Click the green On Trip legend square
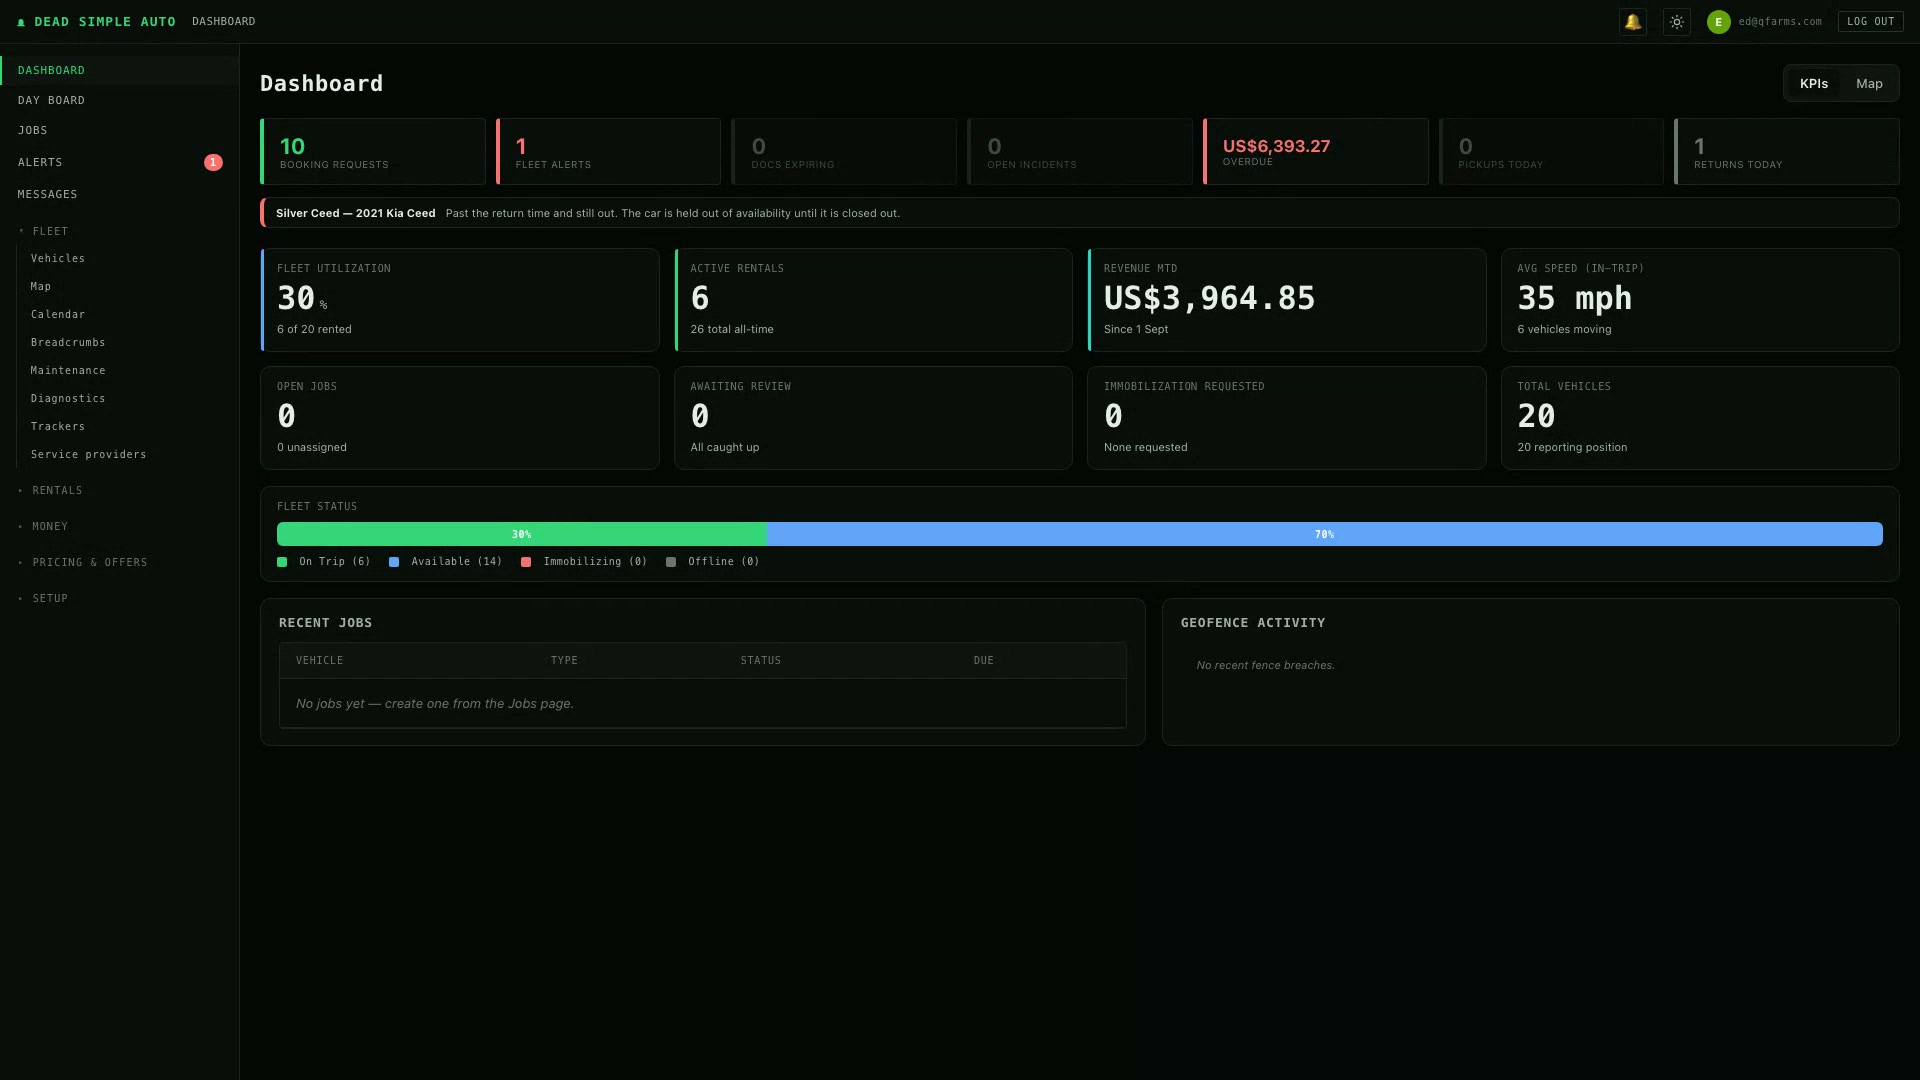The image size is (1920, 1080). [x=282, y=562]
